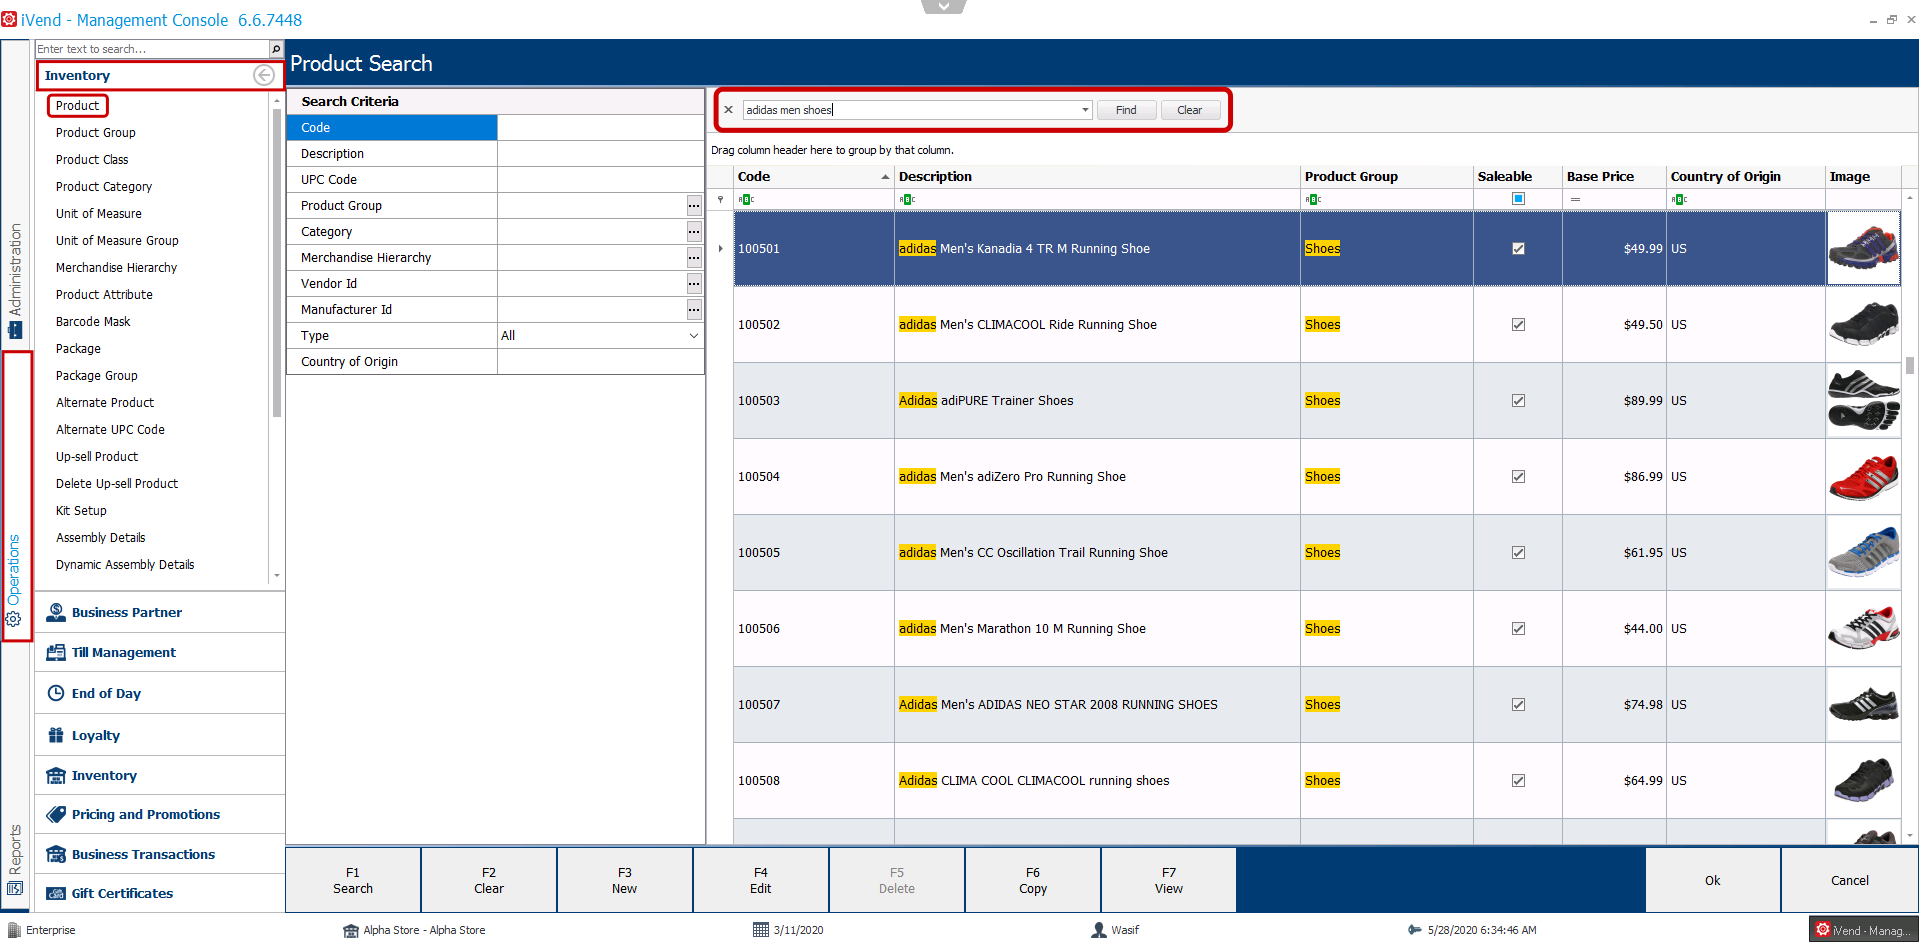Click the Product Group column filter icon
The height and width of the screenshot is (942, 1919).
click(1313, 200)
